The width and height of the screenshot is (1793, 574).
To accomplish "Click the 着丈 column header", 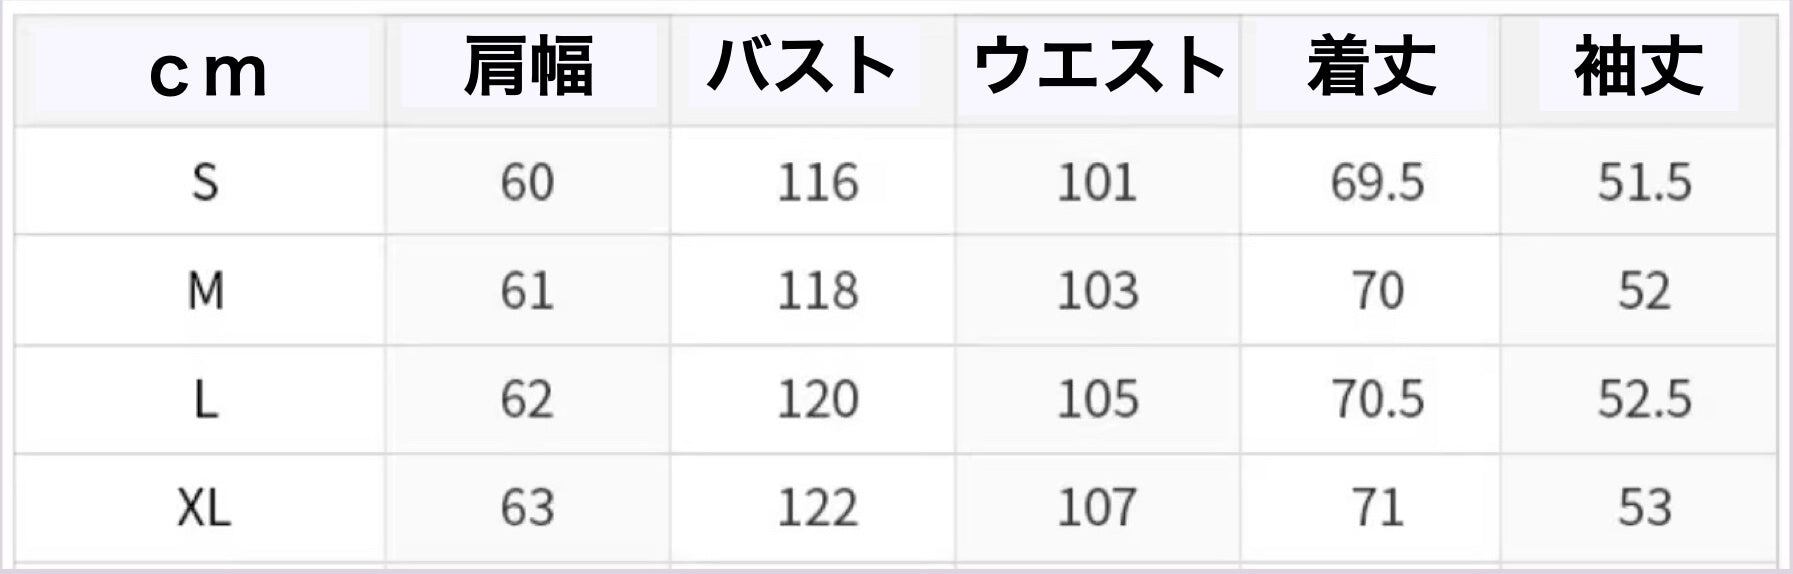I will coord(1371,67).
